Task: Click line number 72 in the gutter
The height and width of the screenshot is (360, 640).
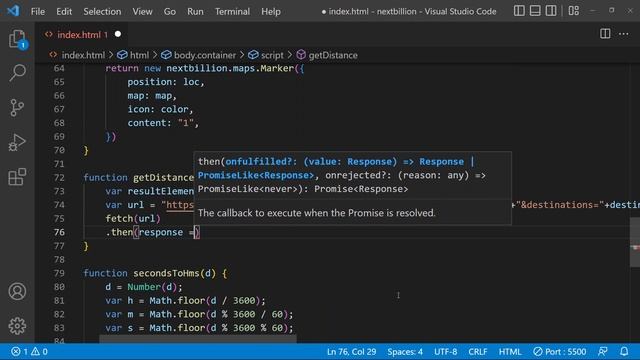Action: tap(59, 178)
